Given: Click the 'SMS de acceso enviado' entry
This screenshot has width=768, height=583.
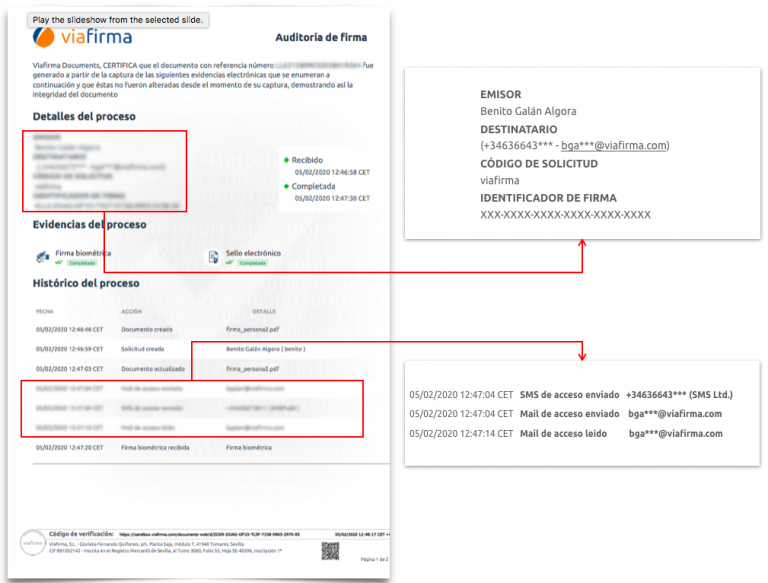Looking at the screenshot, I should pos(569,395).
